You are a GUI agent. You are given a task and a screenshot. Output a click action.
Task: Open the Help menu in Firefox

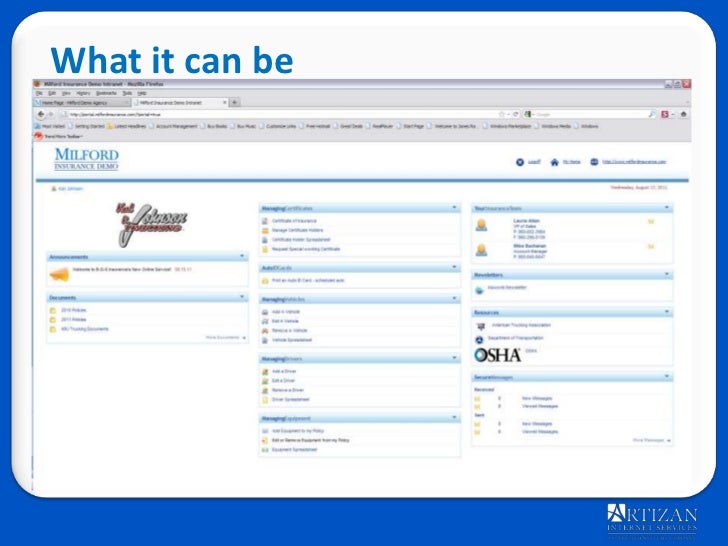(x=142, y=93)
